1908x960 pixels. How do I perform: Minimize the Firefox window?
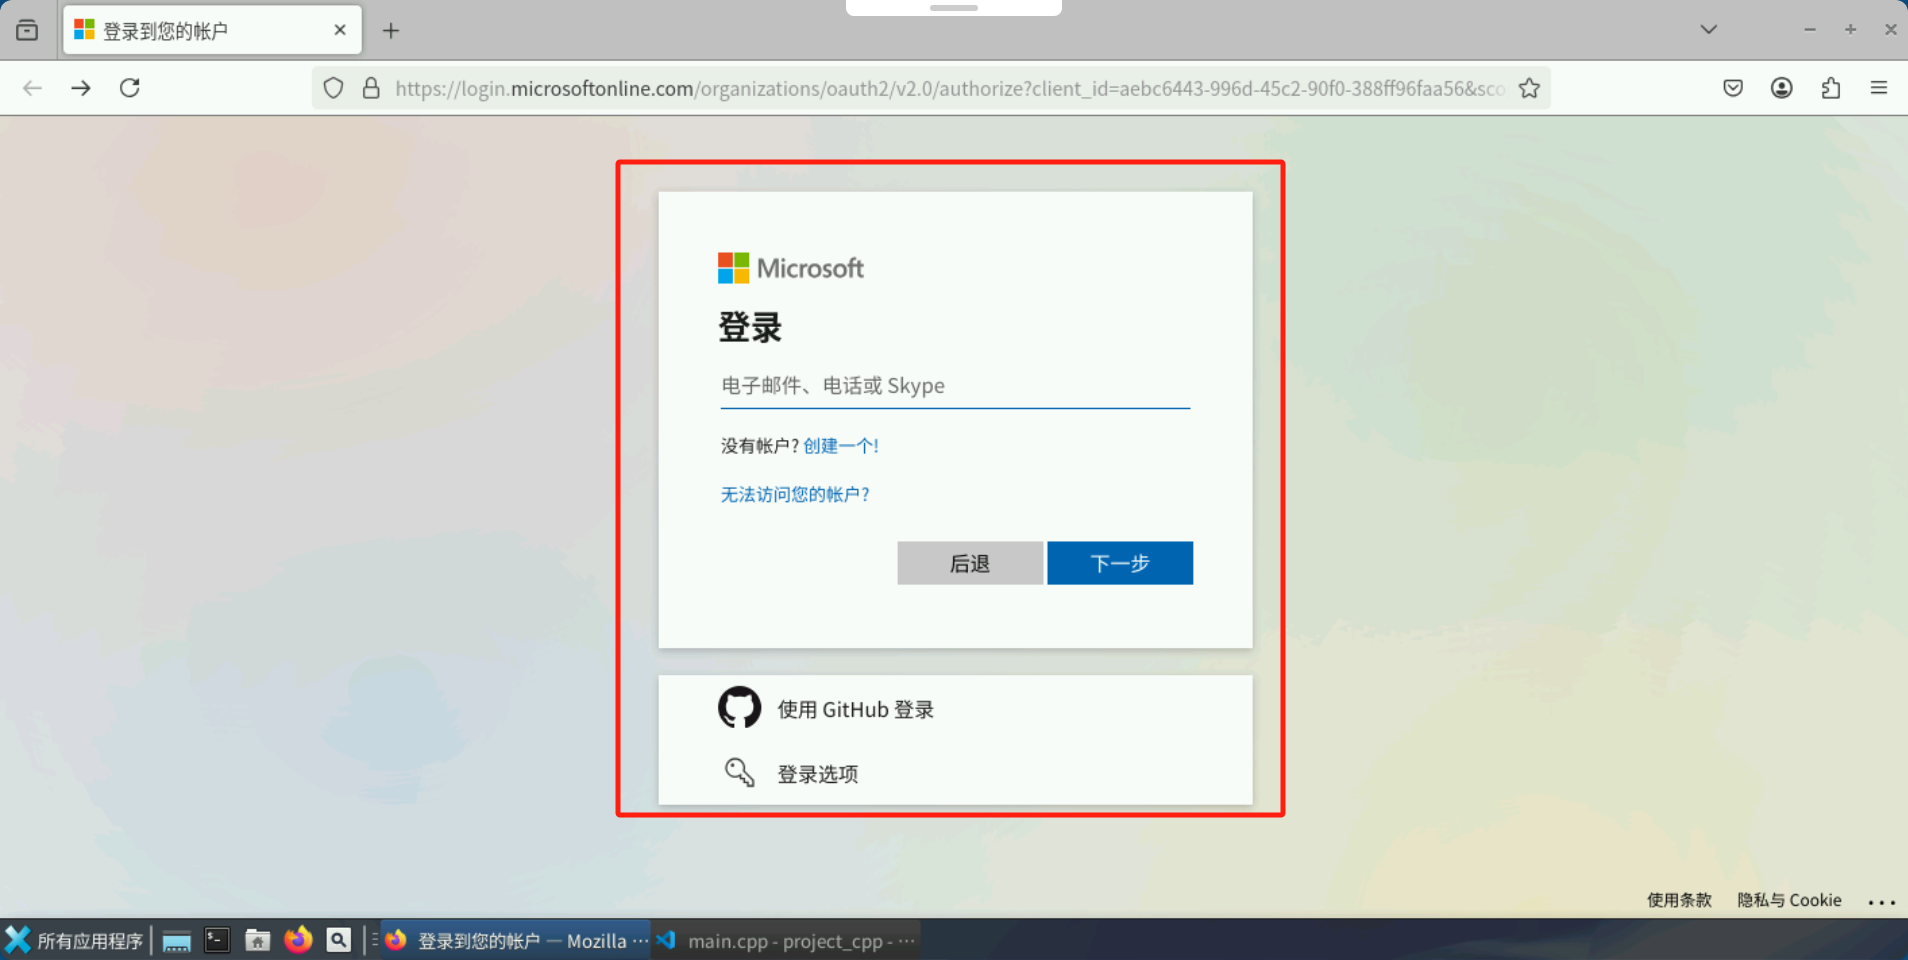(x=1810, y=30)
